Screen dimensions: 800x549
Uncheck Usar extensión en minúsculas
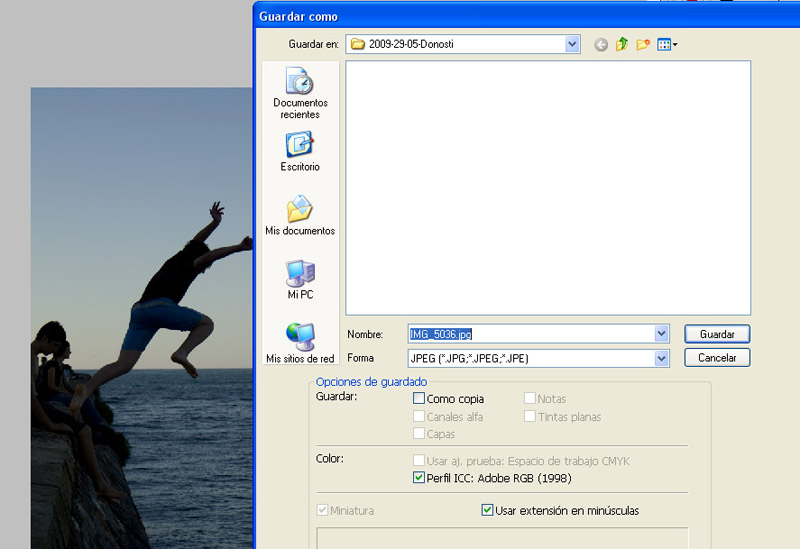click(x=487, y=510)
